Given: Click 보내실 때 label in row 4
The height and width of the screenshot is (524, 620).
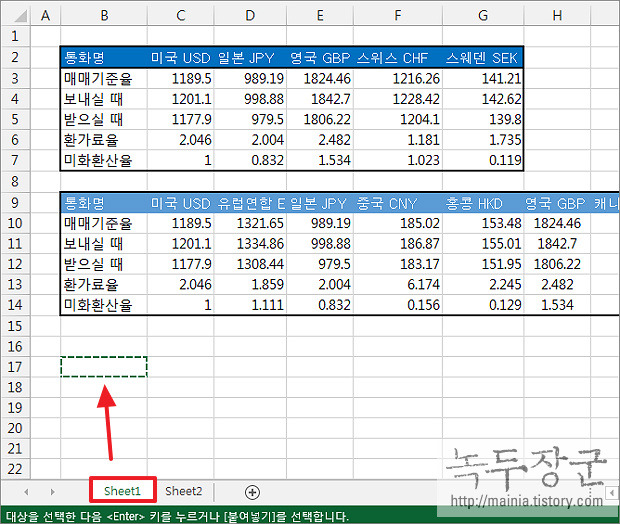Looking at the screenshot, I should point(104,99).
